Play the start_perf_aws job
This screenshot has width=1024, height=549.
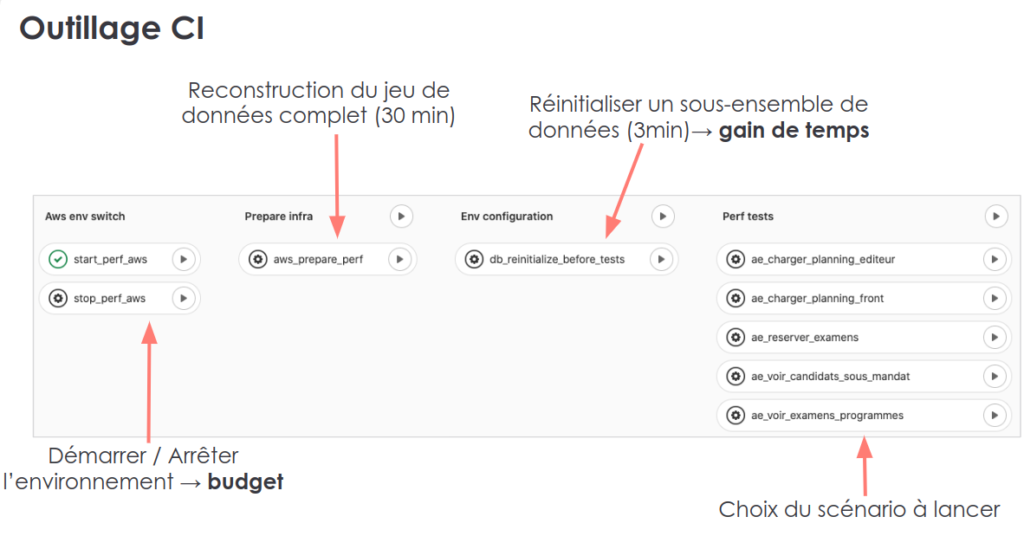183,259
